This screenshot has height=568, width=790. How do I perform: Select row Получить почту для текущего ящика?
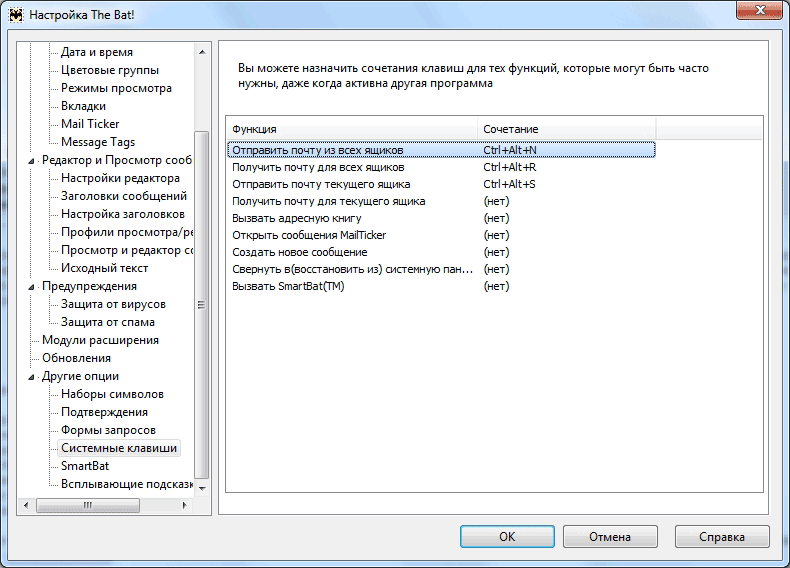tap(441, 201)
